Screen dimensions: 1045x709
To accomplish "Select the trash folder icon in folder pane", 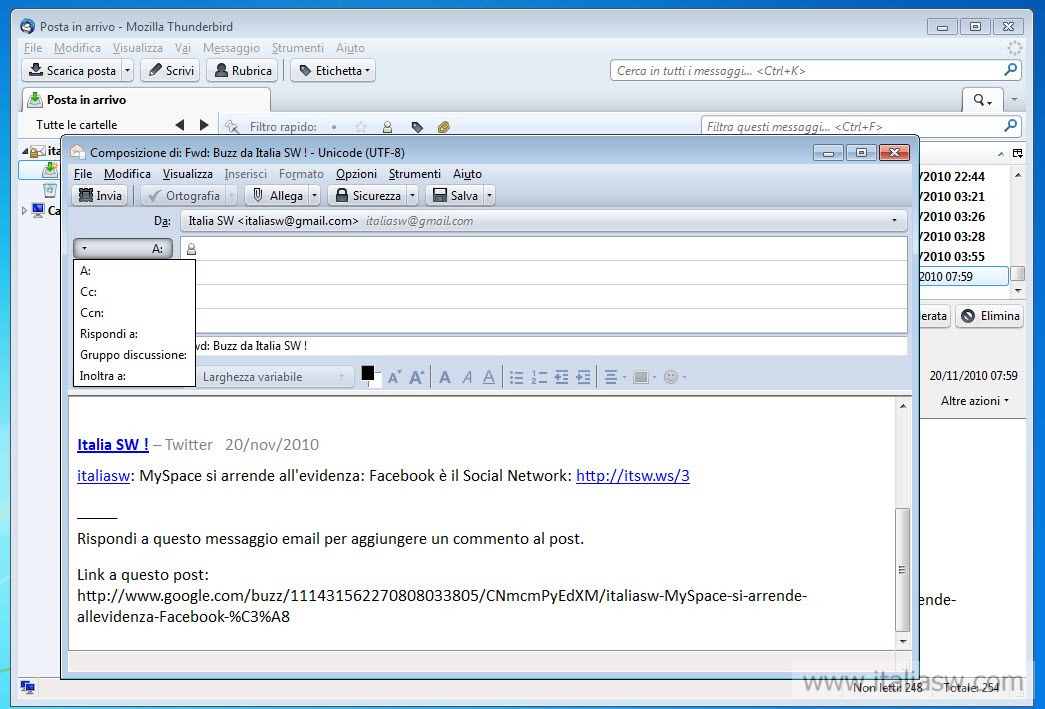I will tap(50, 191).
